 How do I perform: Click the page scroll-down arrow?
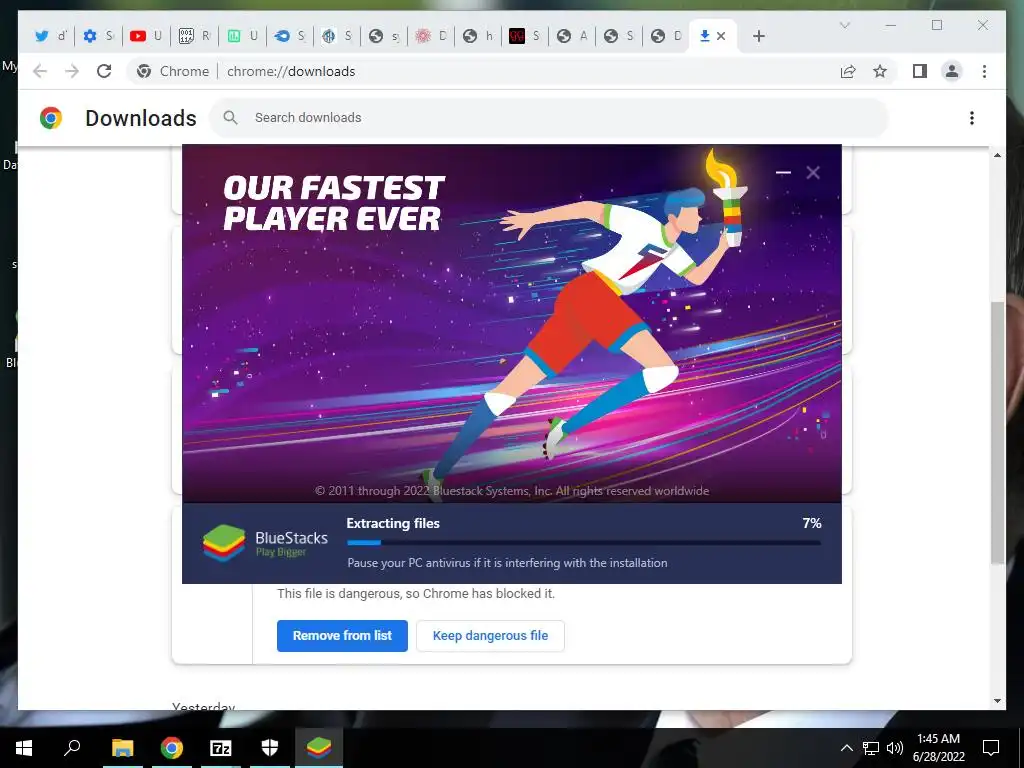click(997, 701)
